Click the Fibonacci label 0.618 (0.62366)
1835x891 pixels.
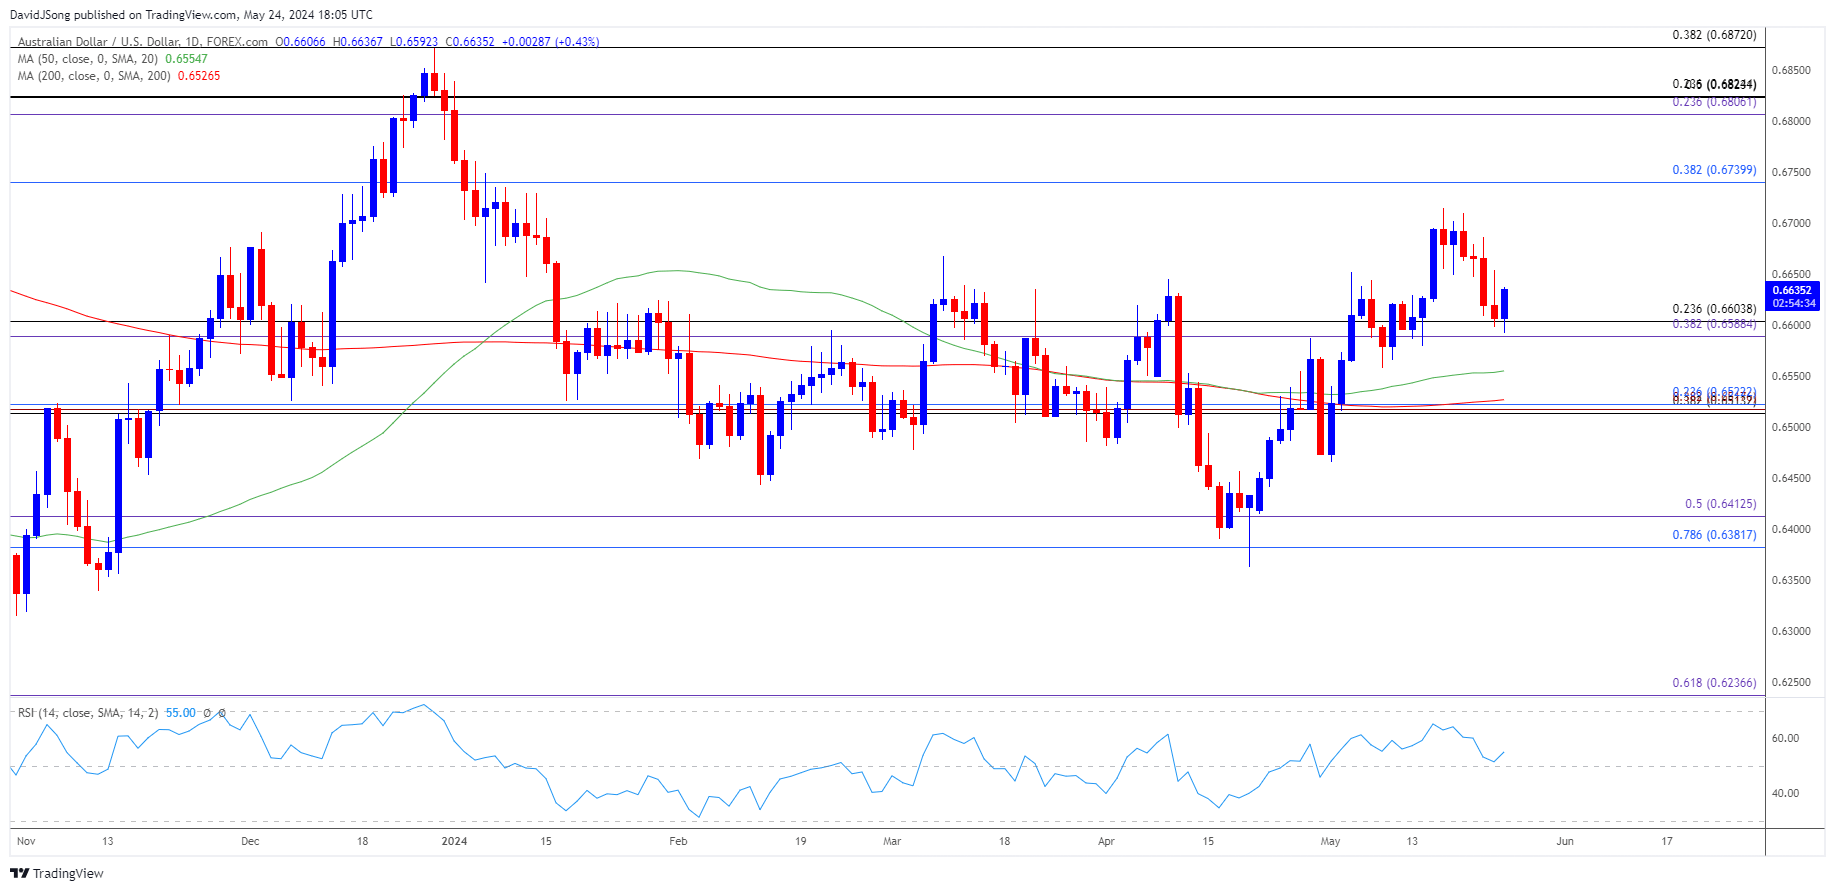tap(1714, 683)
